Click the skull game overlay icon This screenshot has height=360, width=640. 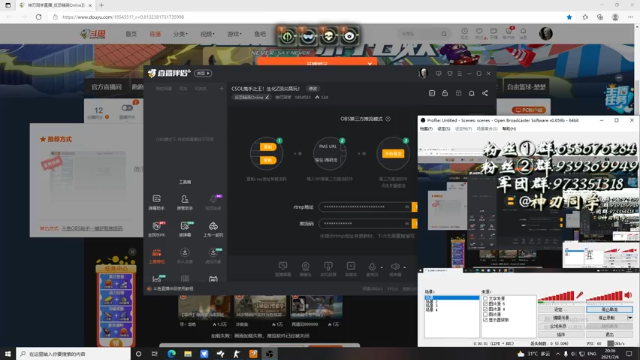[329, 36]
